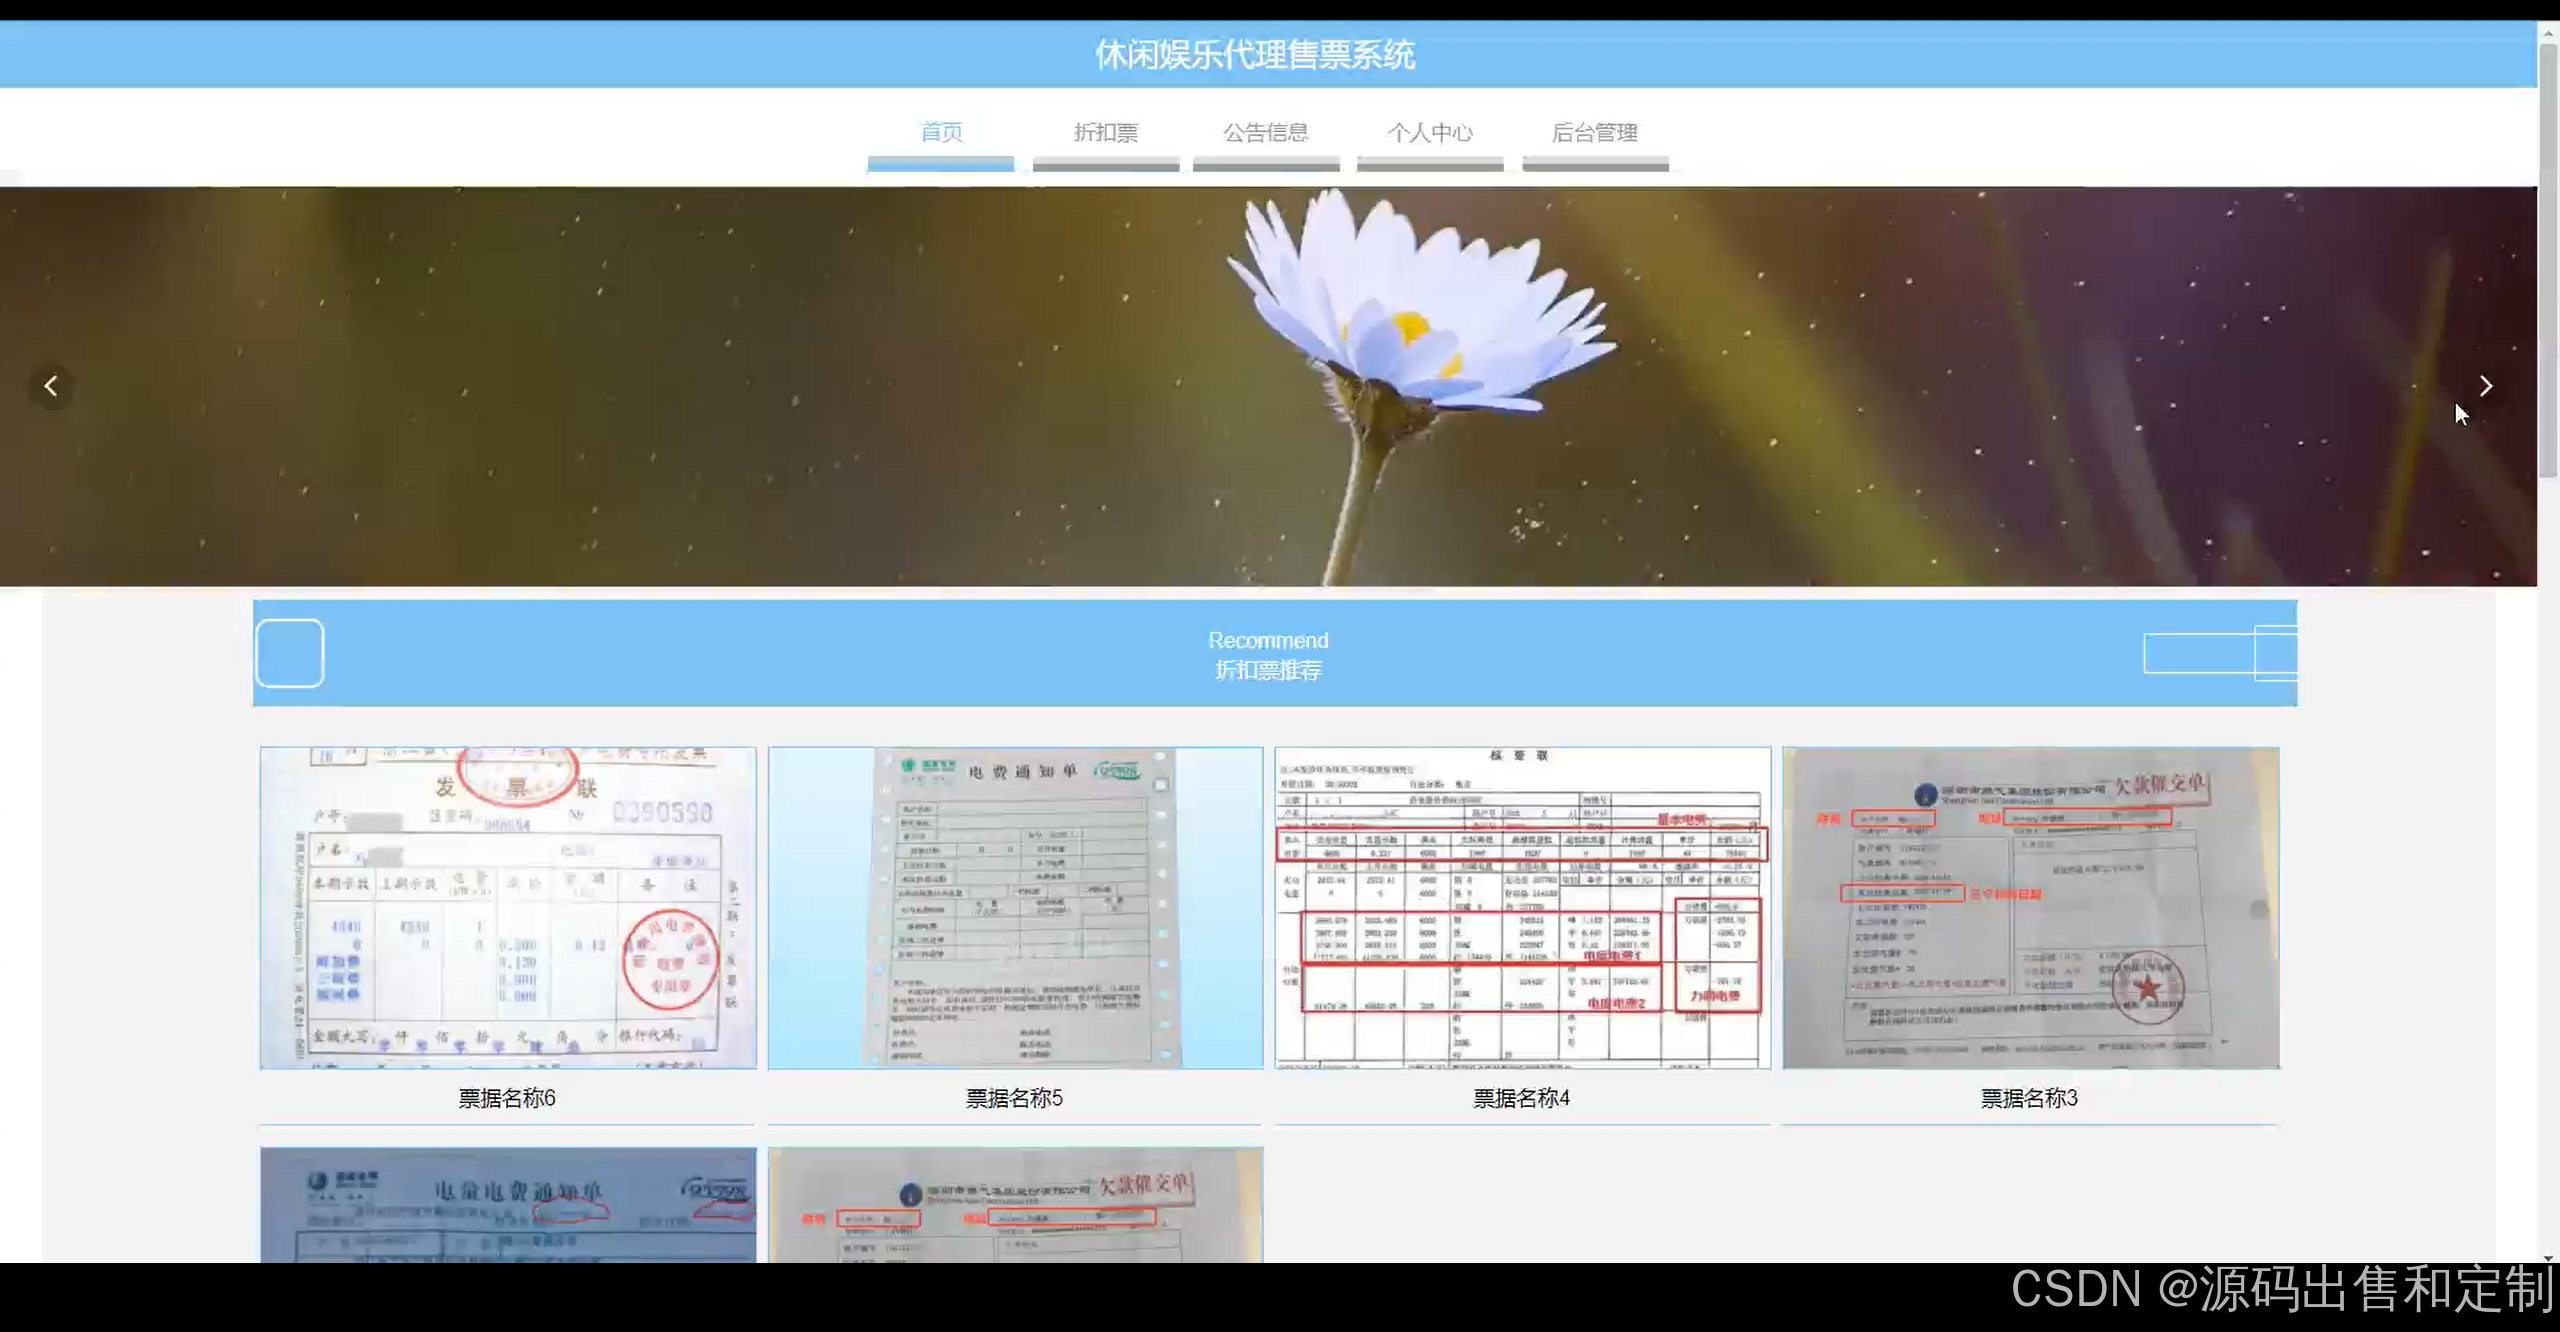Open thumbnail image for 票据名称4
The width and height of the screenshot is (2560, 1332).
click(1522, 907)
